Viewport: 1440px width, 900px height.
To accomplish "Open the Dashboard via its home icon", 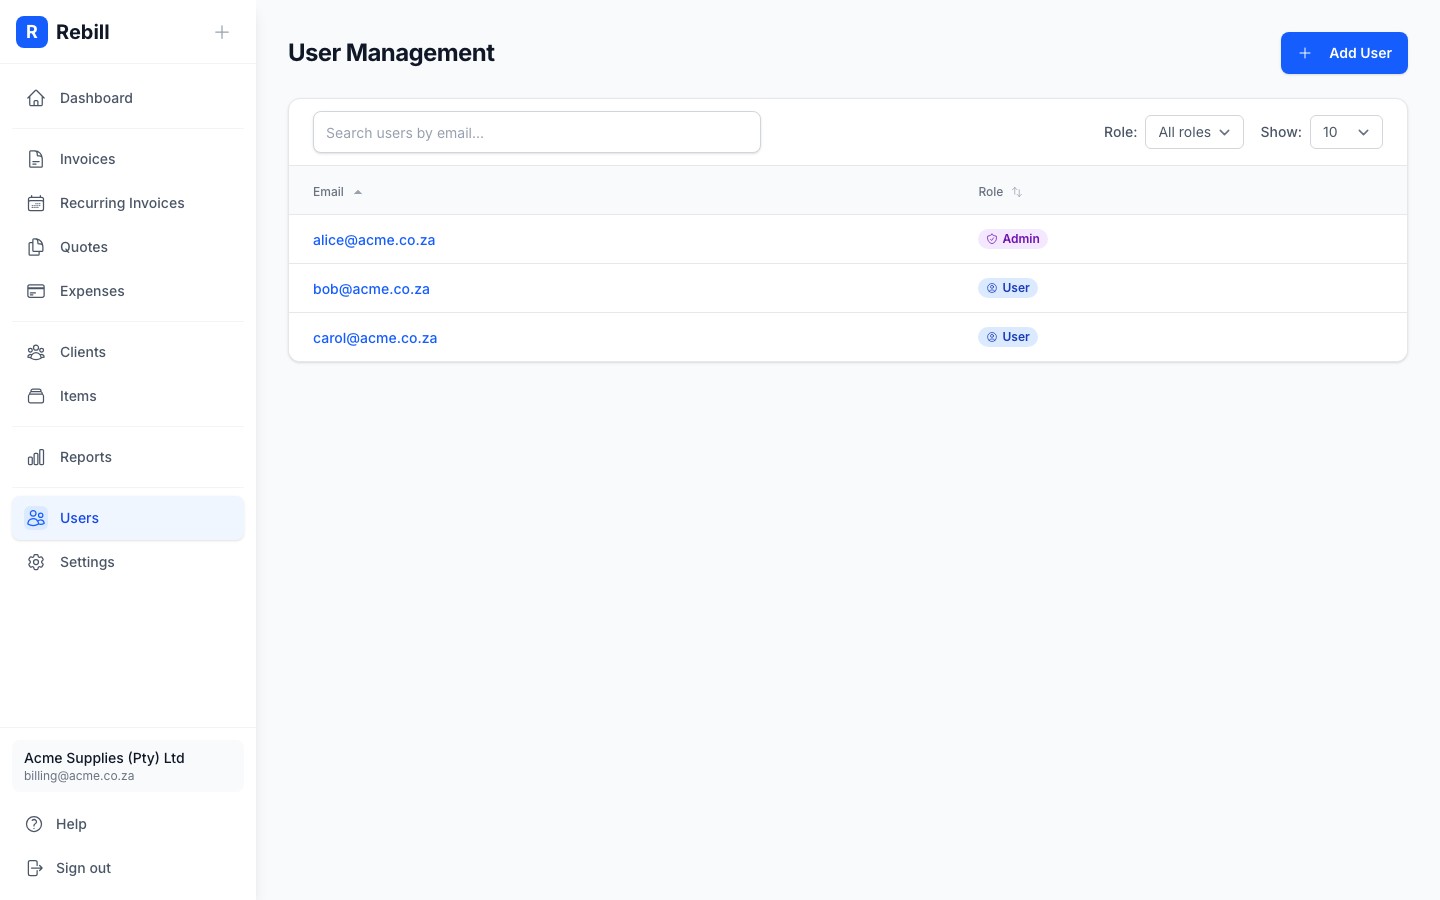I will [36, 98].
